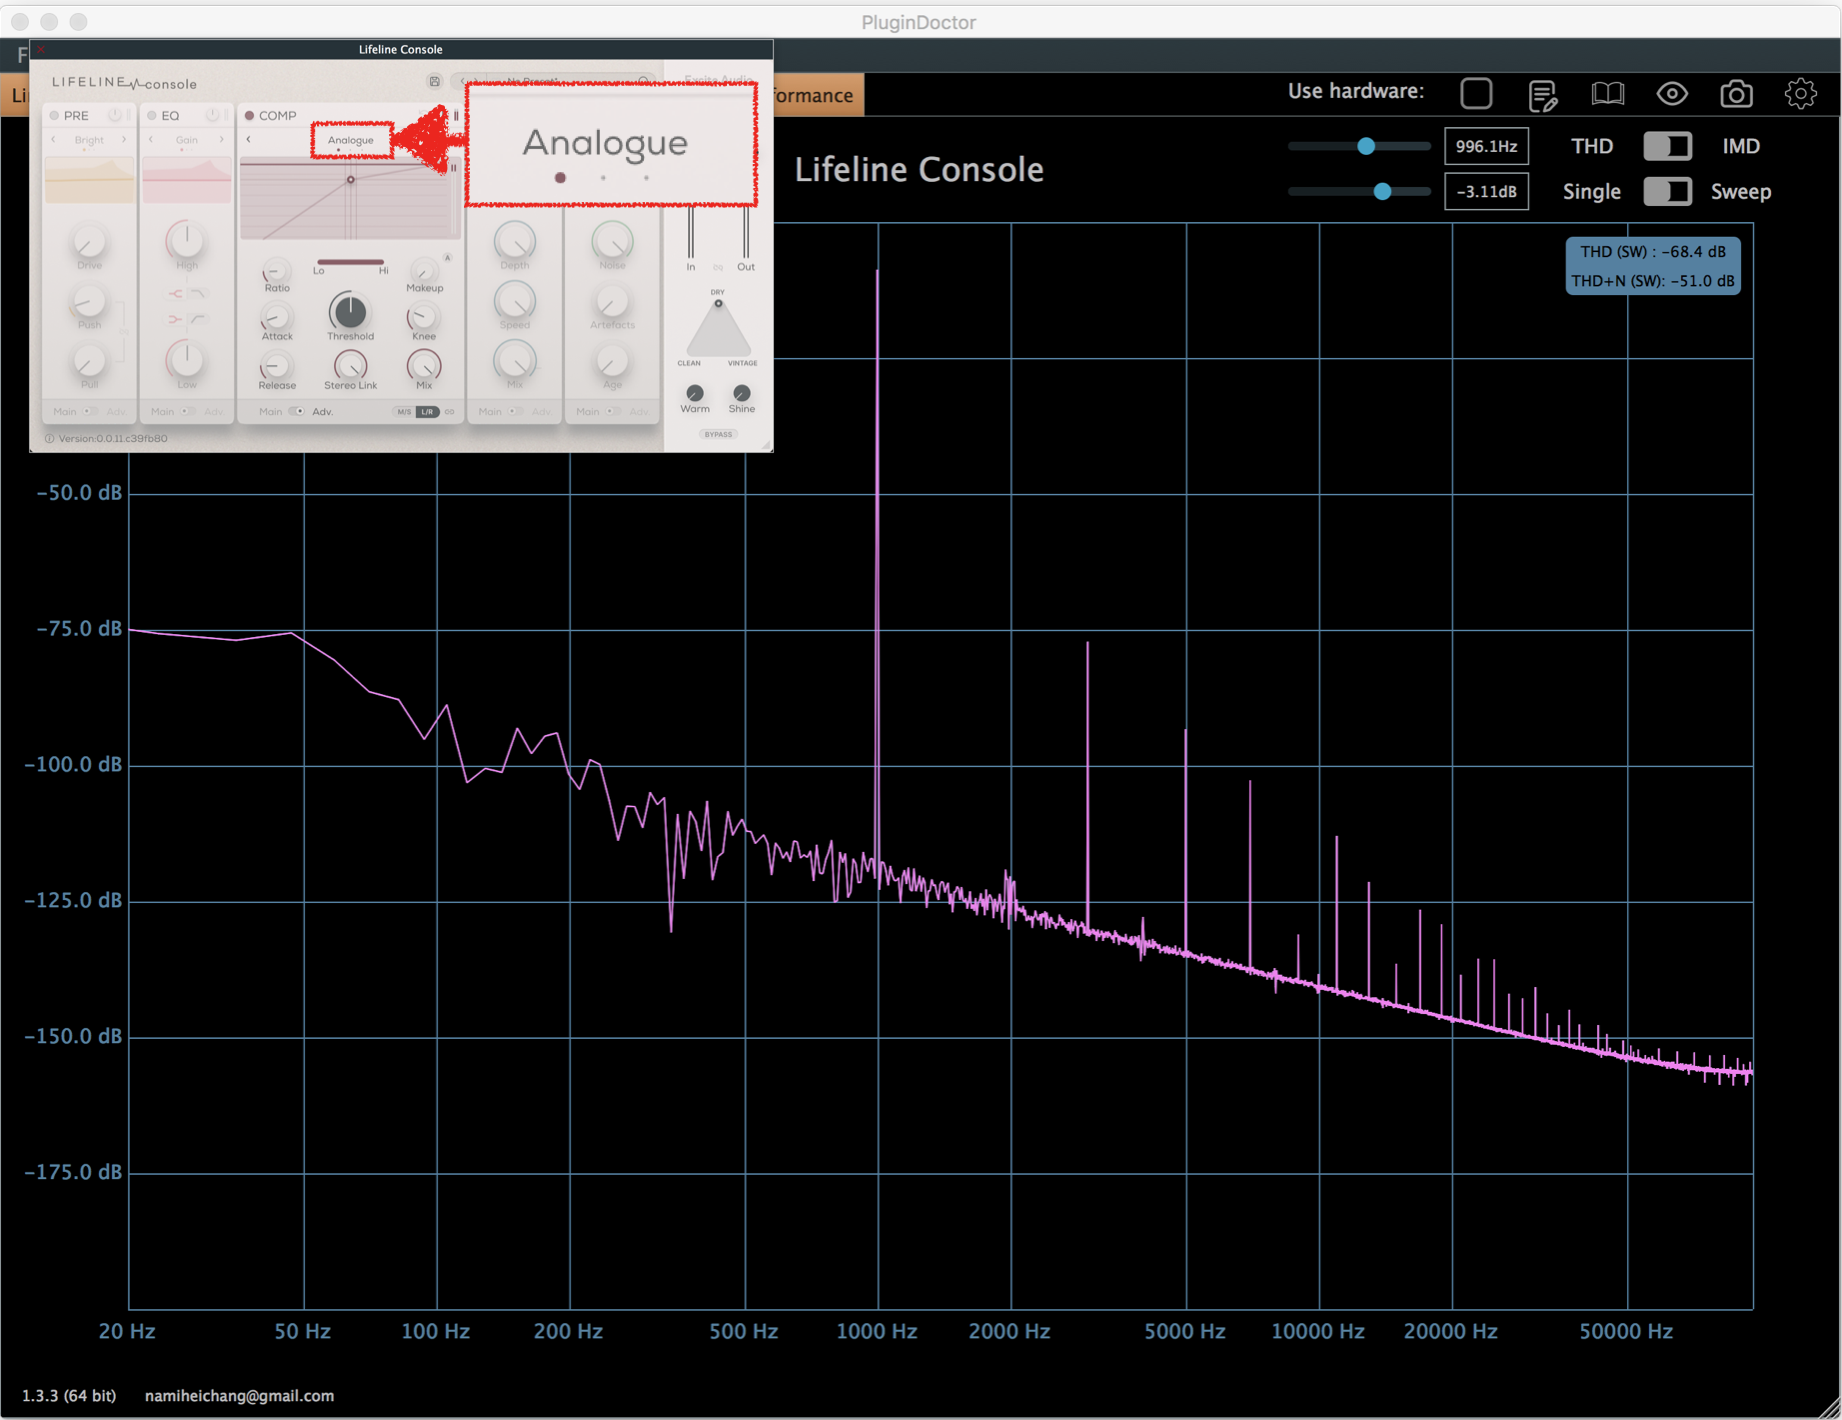This screenshot has height=1420, width=1842.
Task: Toggle the PRE module enable dot
Action: tap(54, 115)
